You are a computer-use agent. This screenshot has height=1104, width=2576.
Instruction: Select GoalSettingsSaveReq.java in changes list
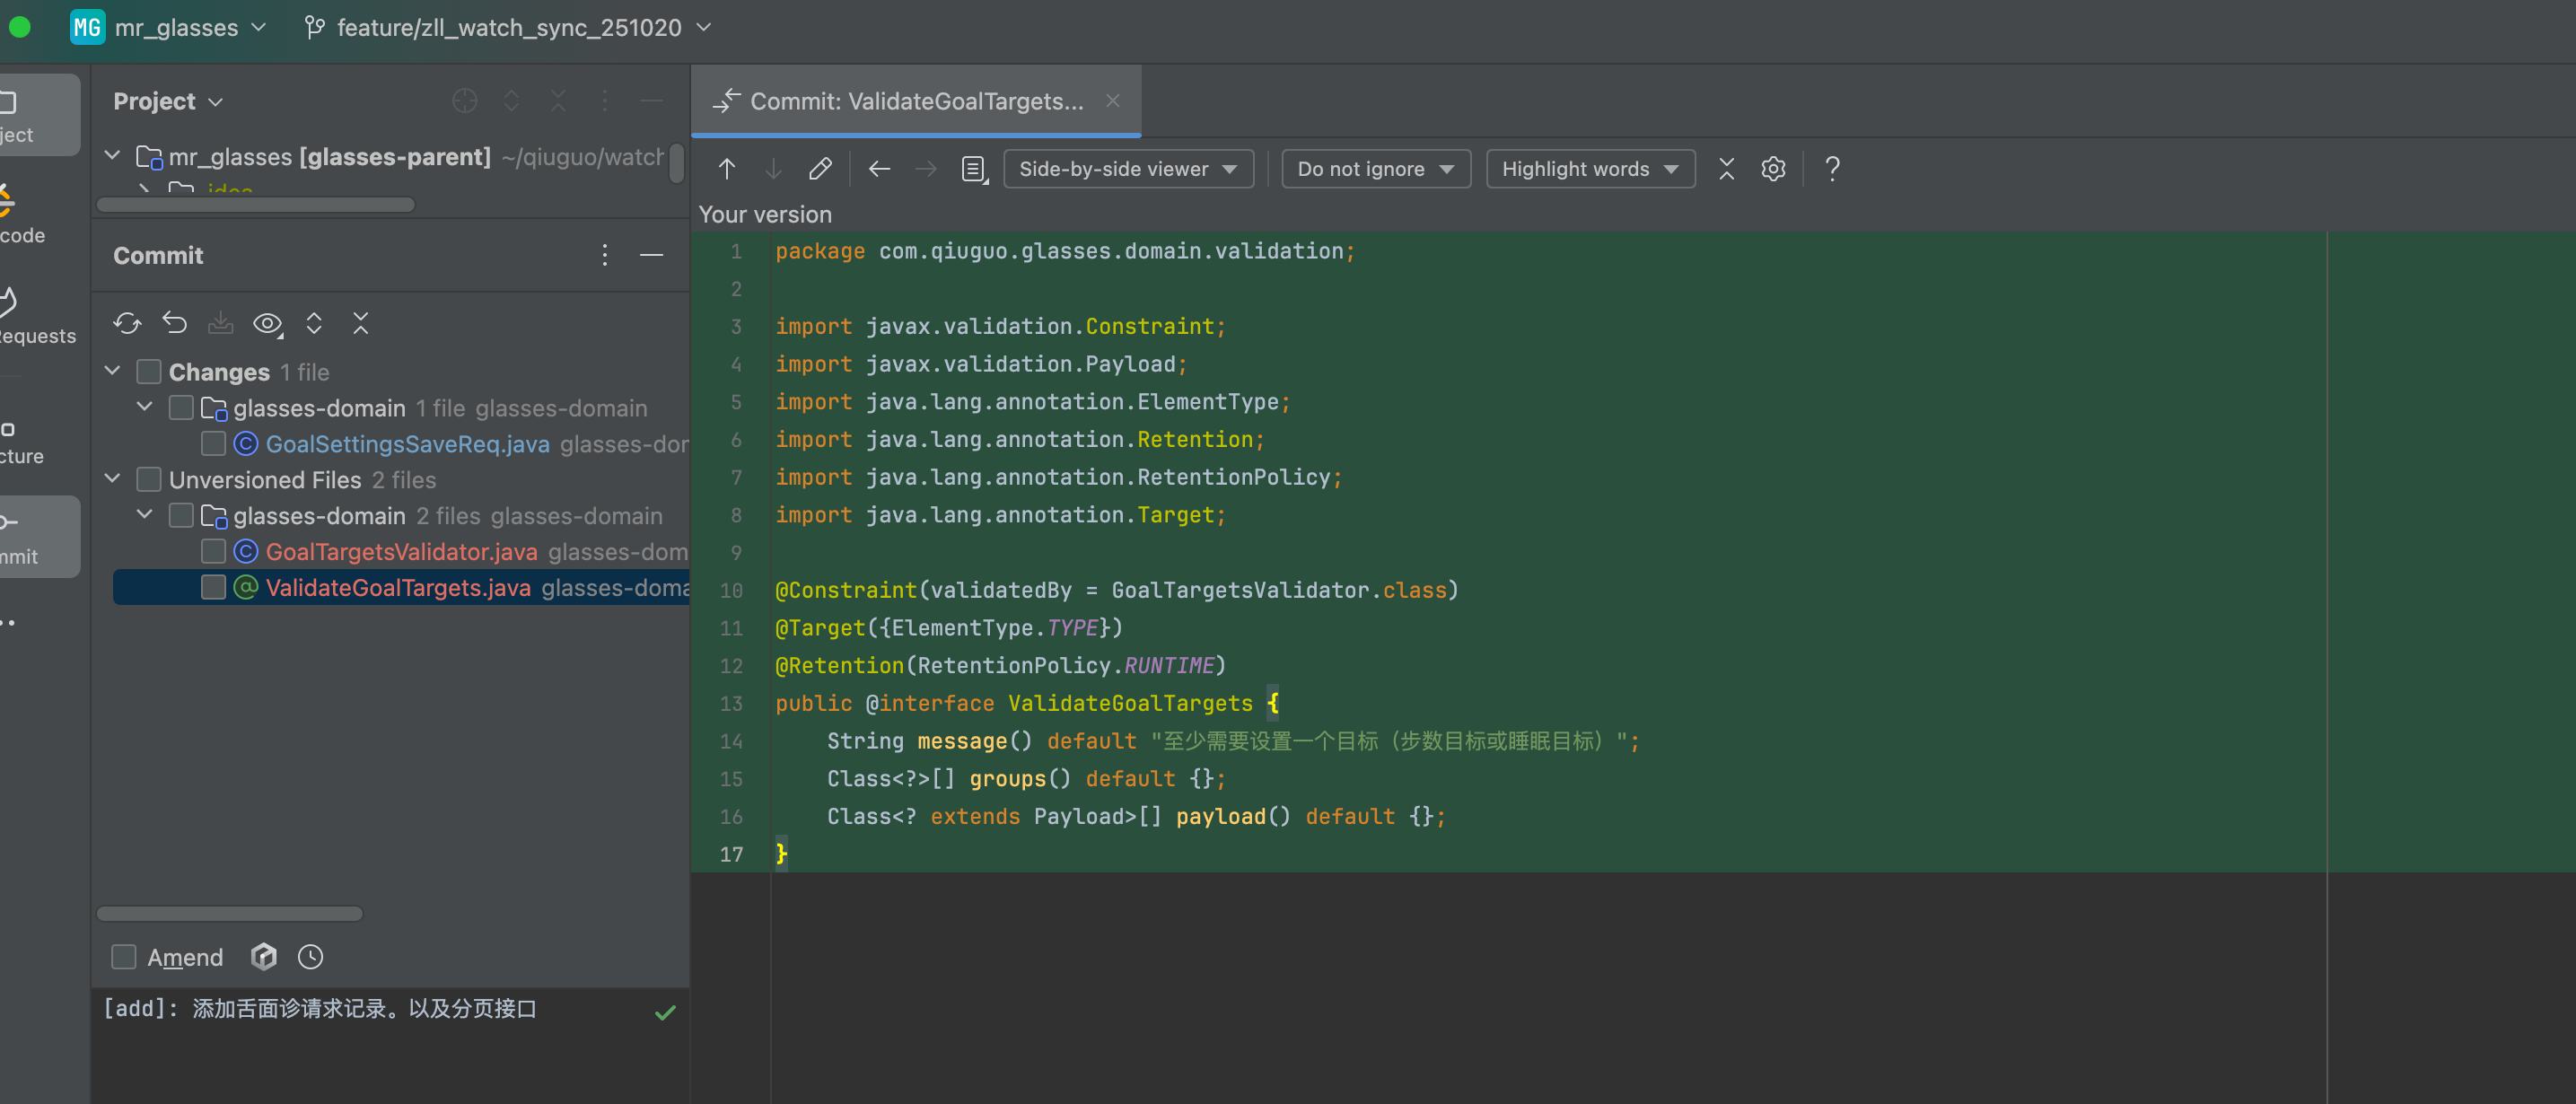tap(407, 444)
